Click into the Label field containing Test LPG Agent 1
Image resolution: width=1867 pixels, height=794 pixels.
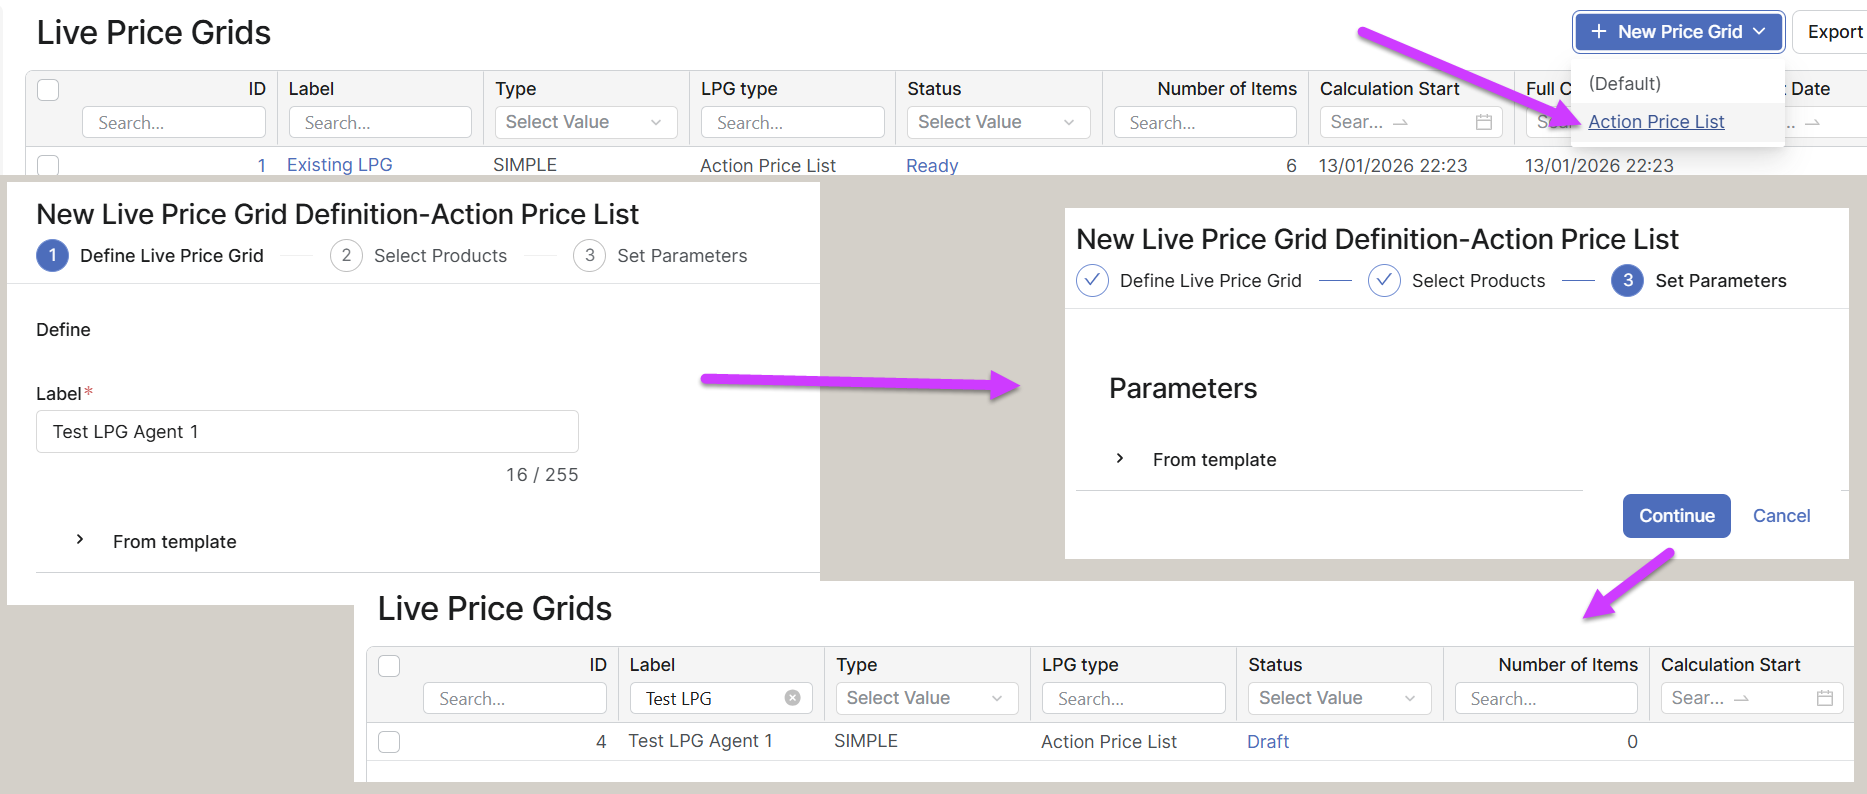[x=307, y=432]
